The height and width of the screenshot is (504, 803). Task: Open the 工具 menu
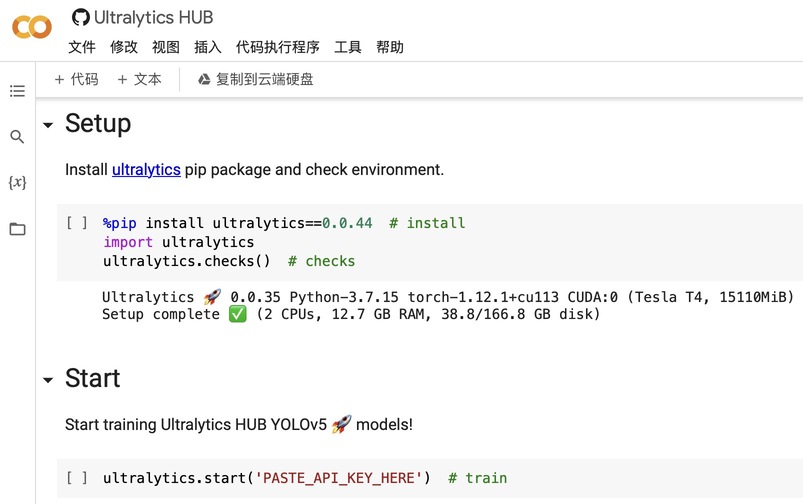click(348, 47)
